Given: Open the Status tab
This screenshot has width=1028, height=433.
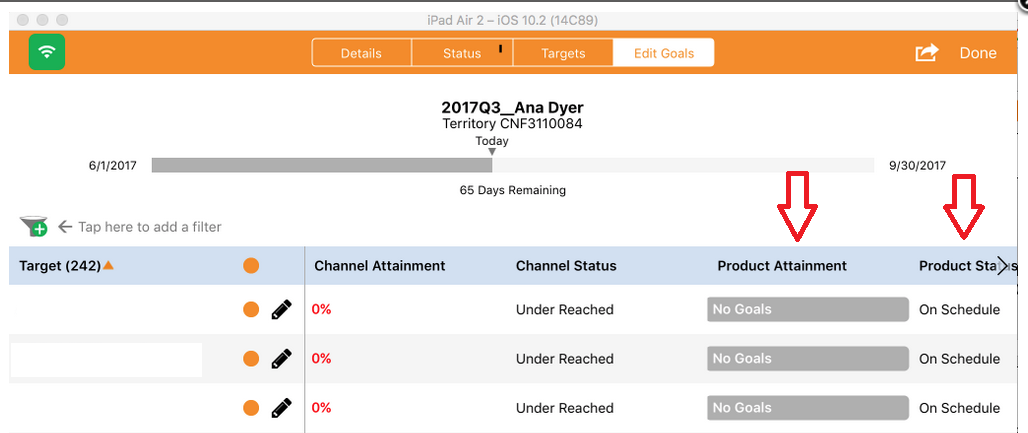Looking at the screenshot, I should click(x=462, y=53).
